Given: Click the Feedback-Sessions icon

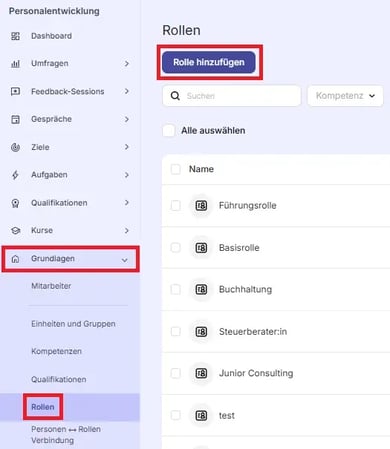Looking at the screenshot, I should coord(15,91).
